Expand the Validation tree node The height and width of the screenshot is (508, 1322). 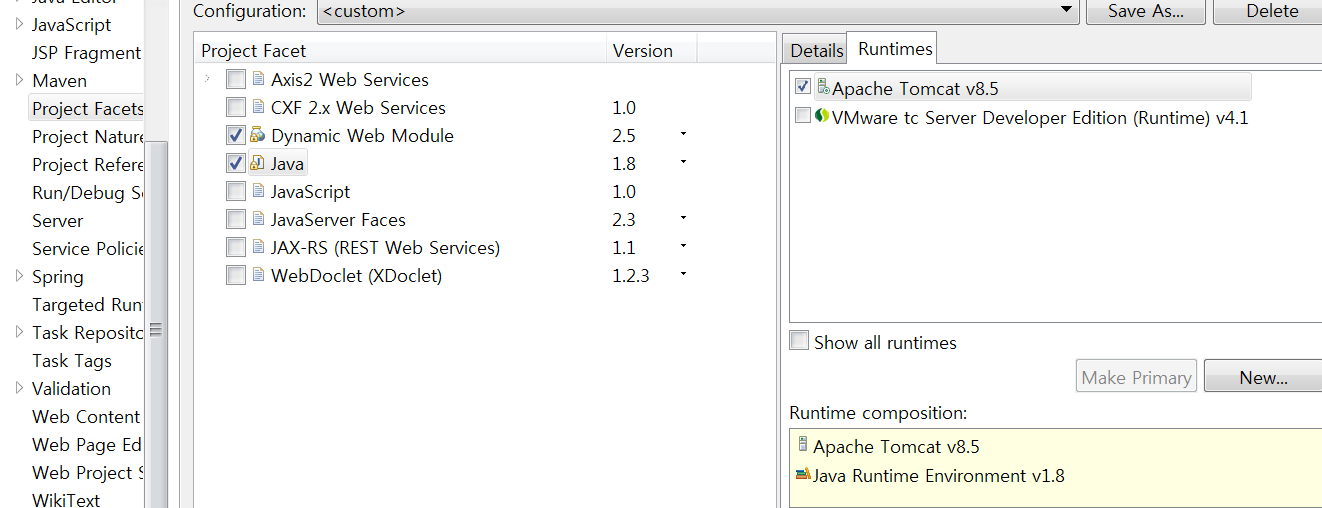pyautogui.click(x=19, y=388)
